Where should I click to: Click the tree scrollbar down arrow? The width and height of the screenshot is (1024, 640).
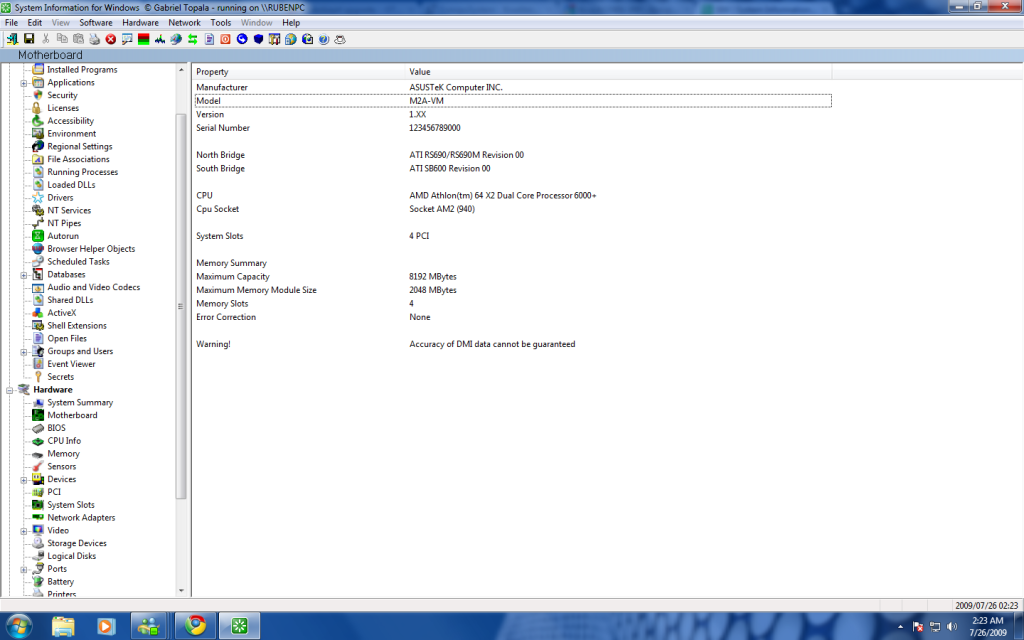181,591
